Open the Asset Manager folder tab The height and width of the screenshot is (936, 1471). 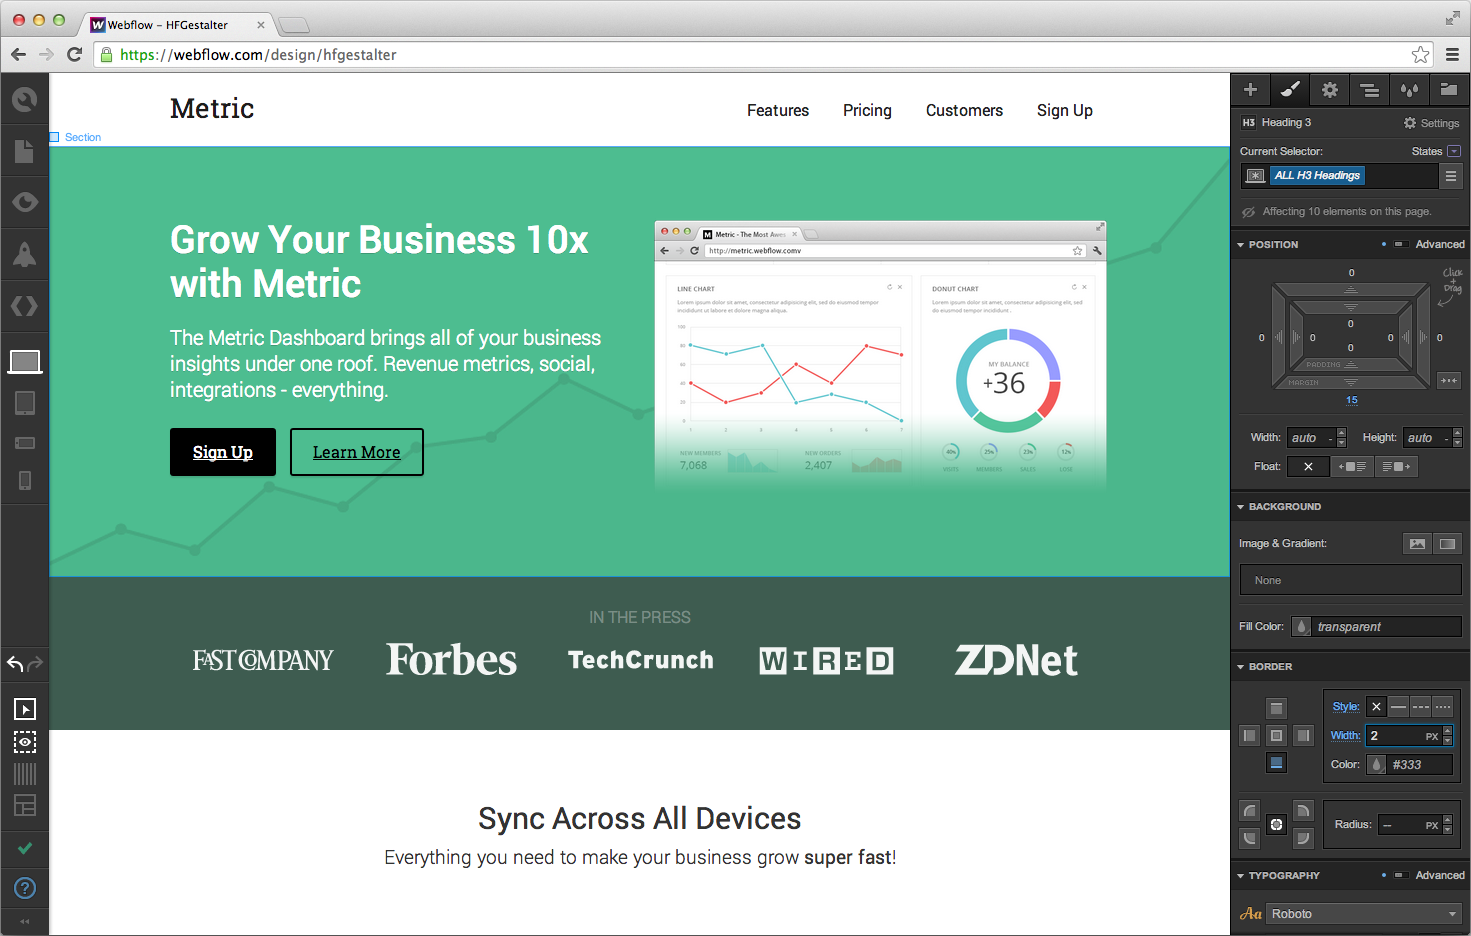[1449, 89]
